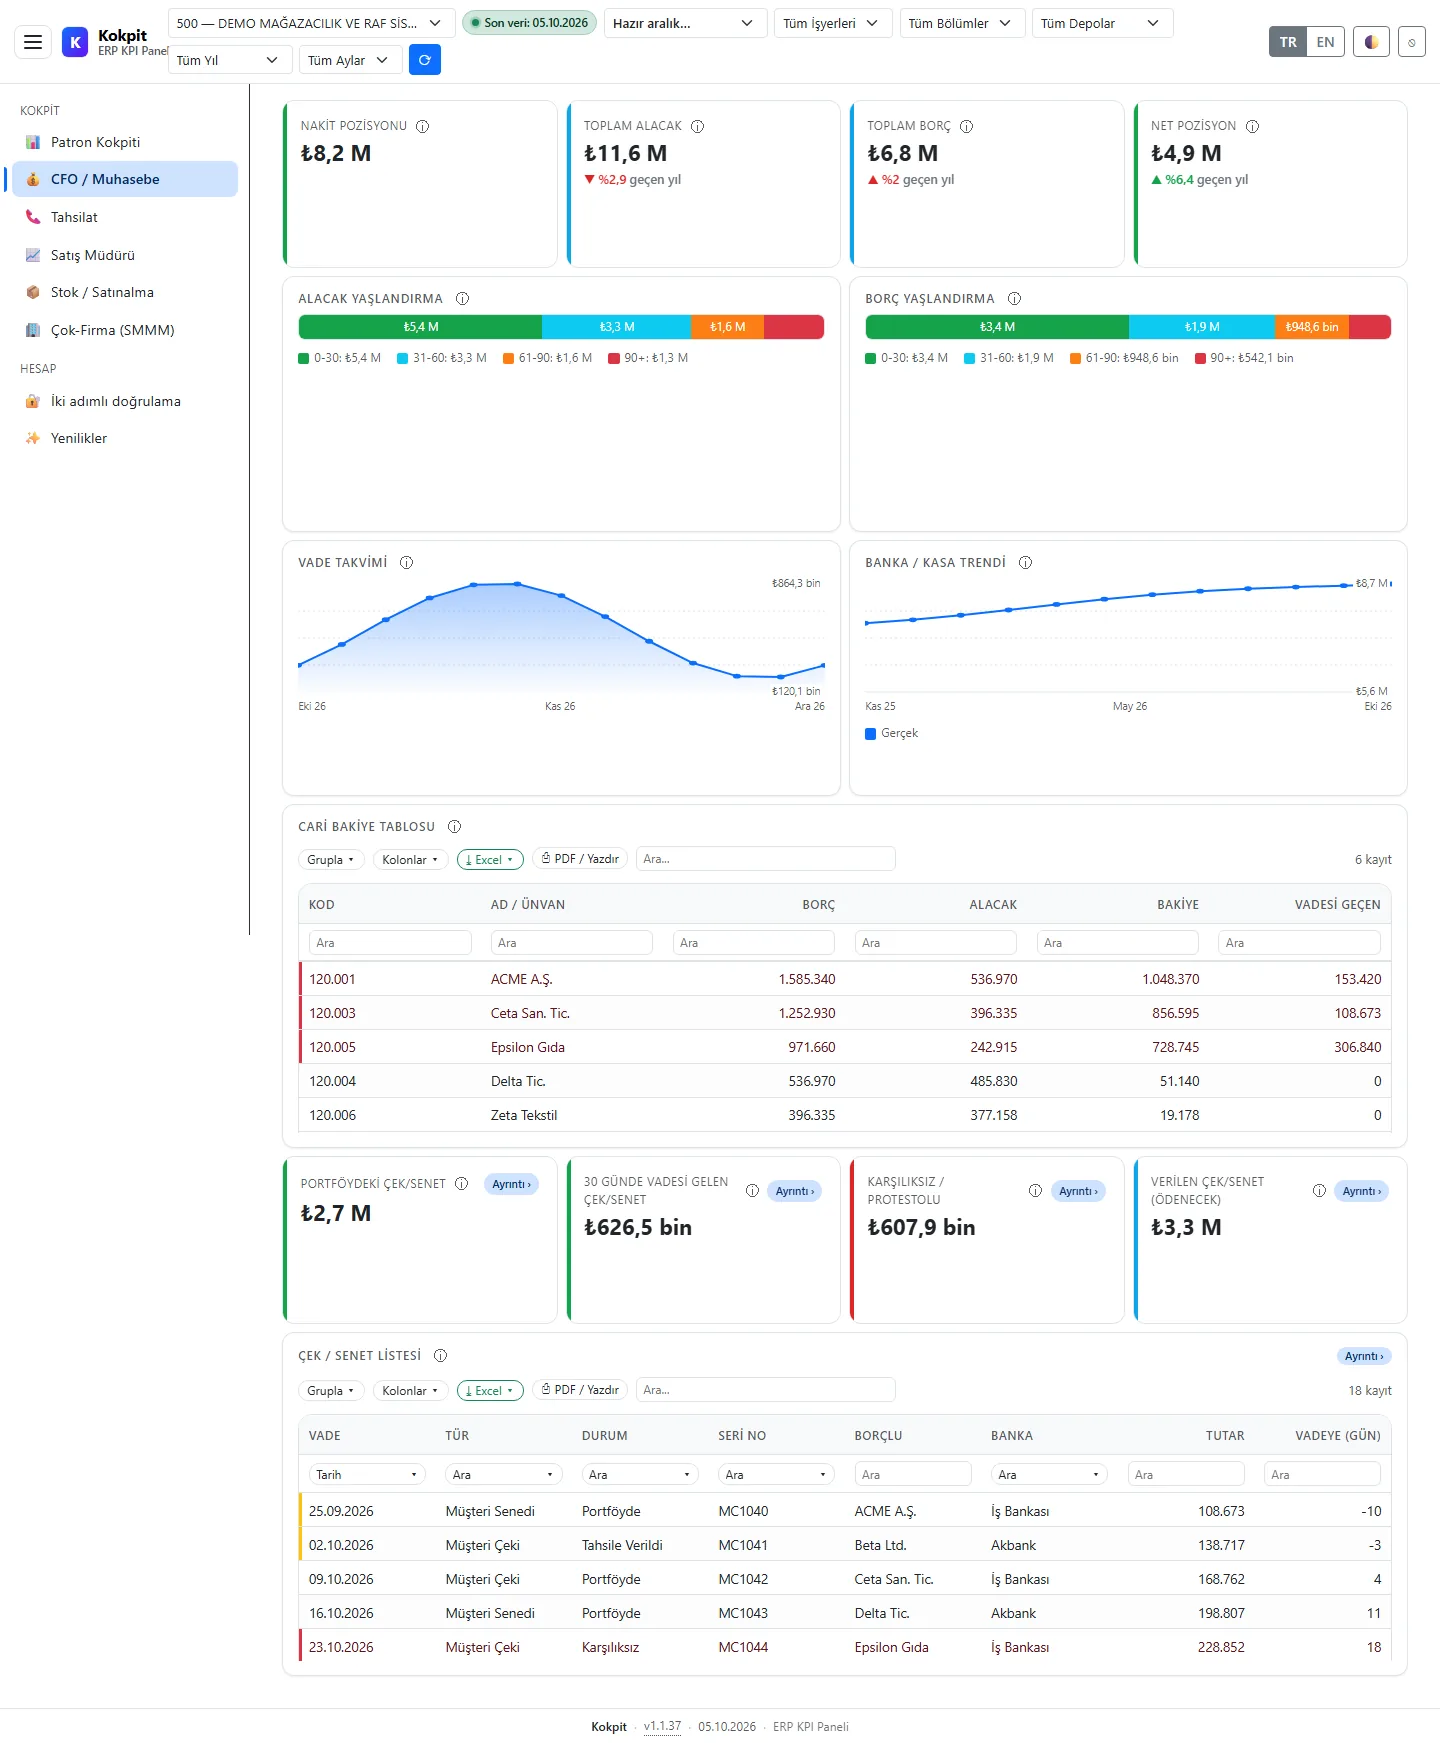This screenshot has width=1440, height=1743.
Task: Open Patron Kokpiti in the sidebar
Action: [x=125, y=142]
